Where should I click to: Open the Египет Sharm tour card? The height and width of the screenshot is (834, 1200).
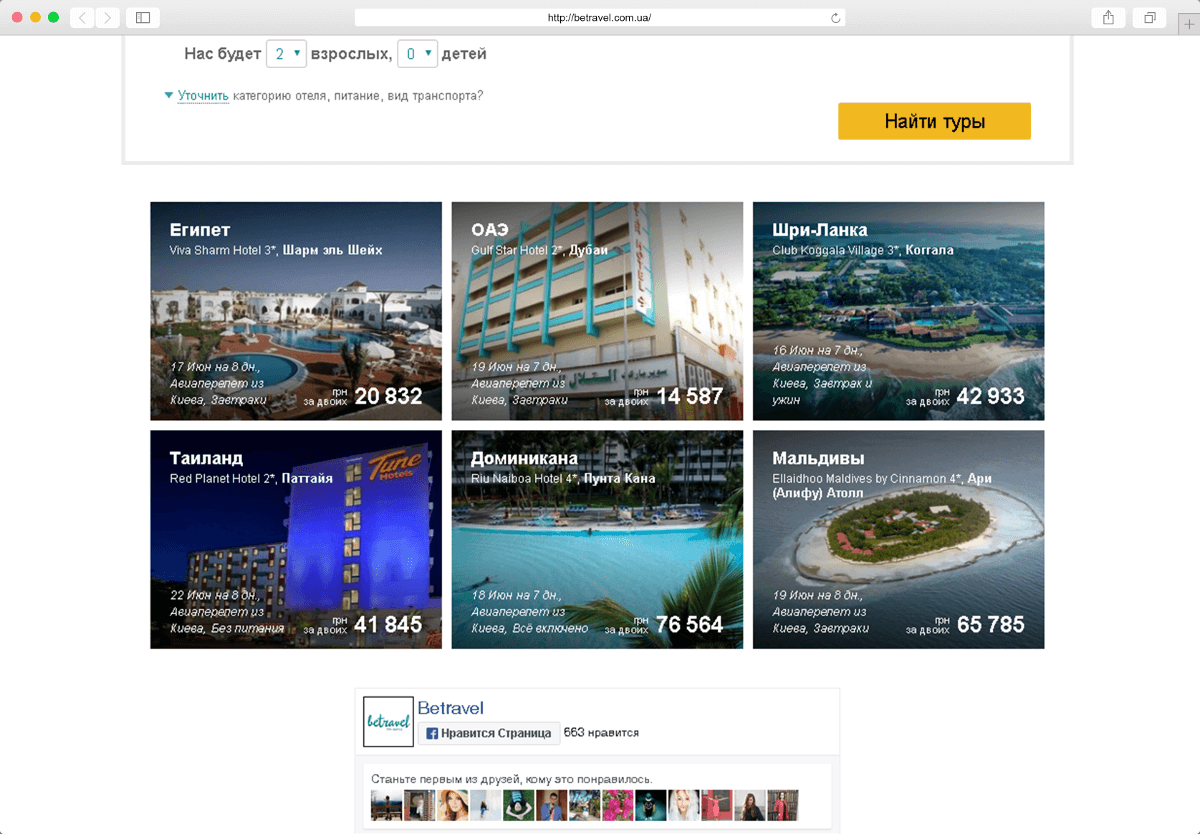point(296,311)
